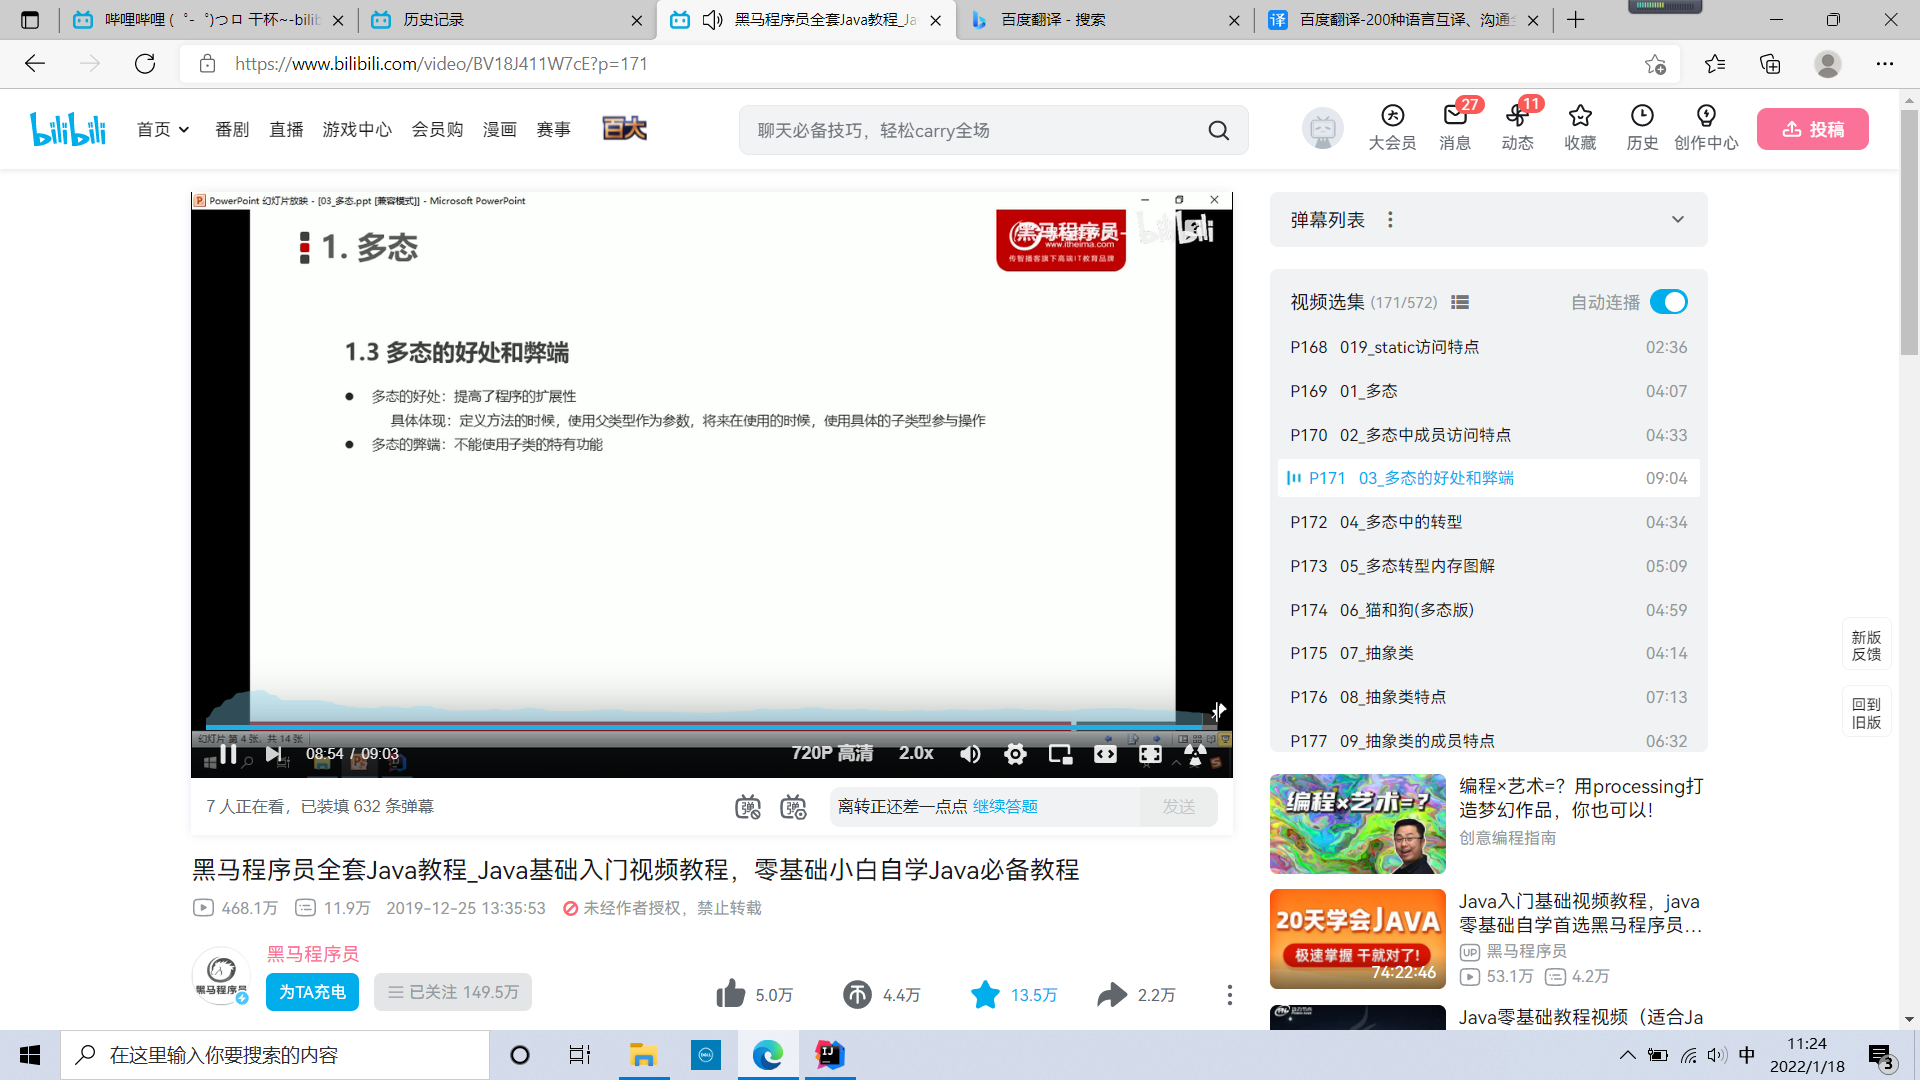Toggle 自动连播 autoplay switch
Viewport: 1920px width, 1080px height.
(x=1668, y=301)
